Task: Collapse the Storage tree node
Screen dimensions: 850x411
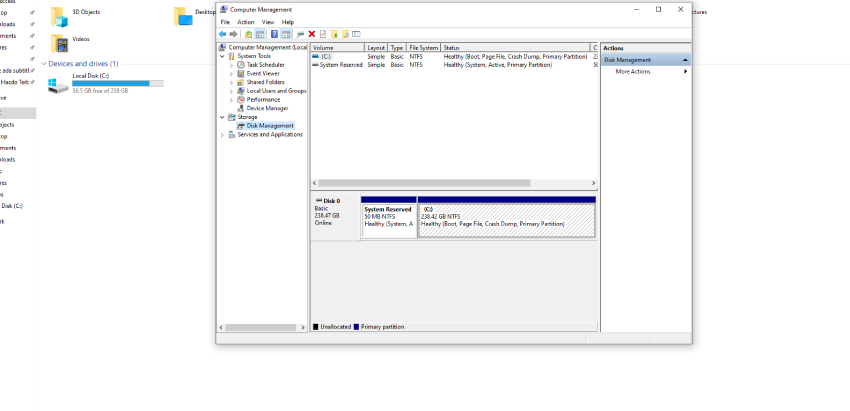Action: tap(222, 117)
